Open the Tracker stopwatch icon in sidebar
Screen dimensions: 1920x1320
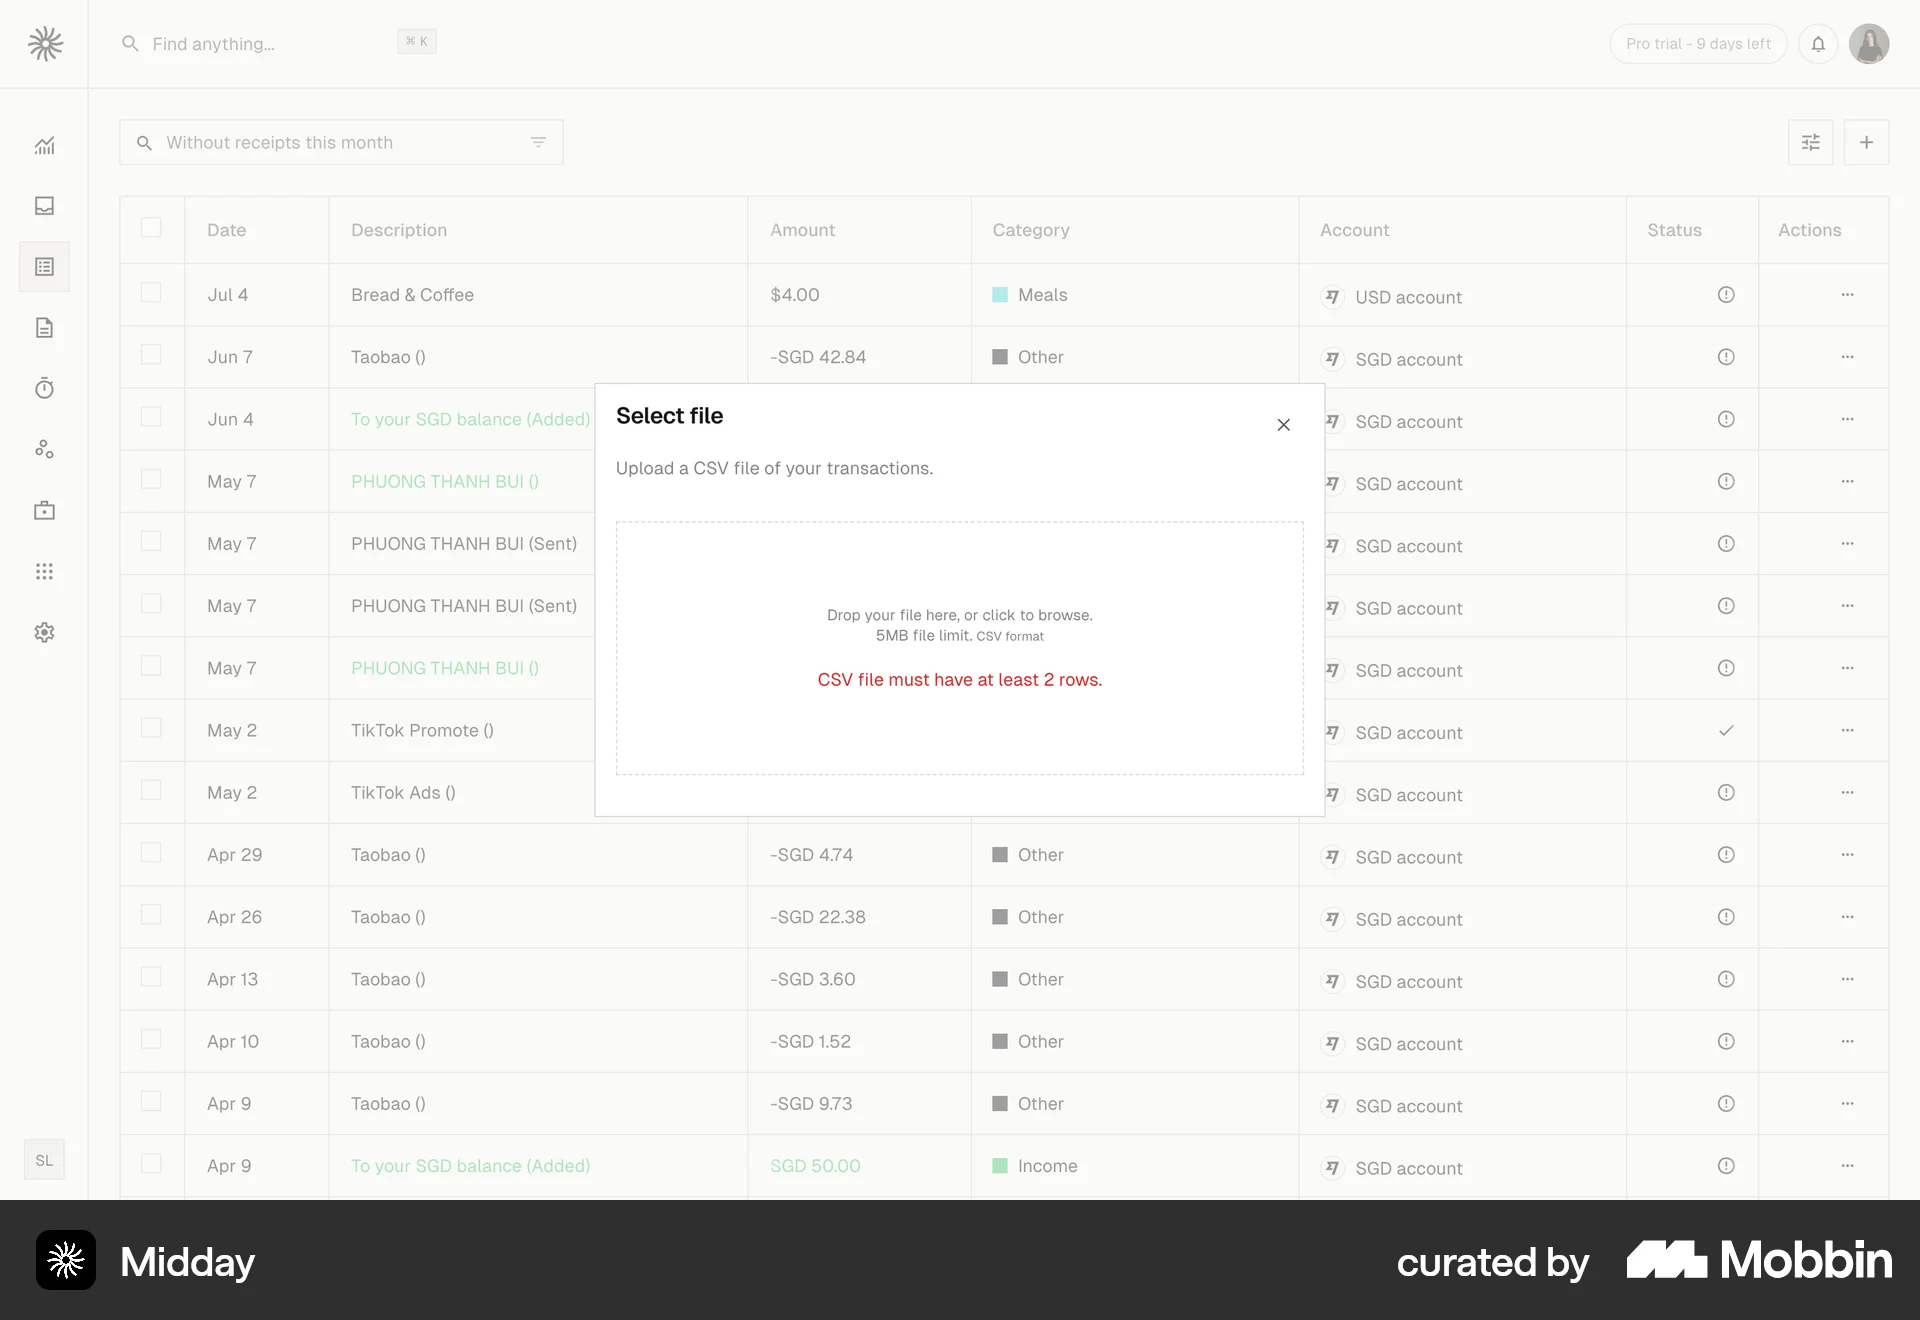click(44, 389)
